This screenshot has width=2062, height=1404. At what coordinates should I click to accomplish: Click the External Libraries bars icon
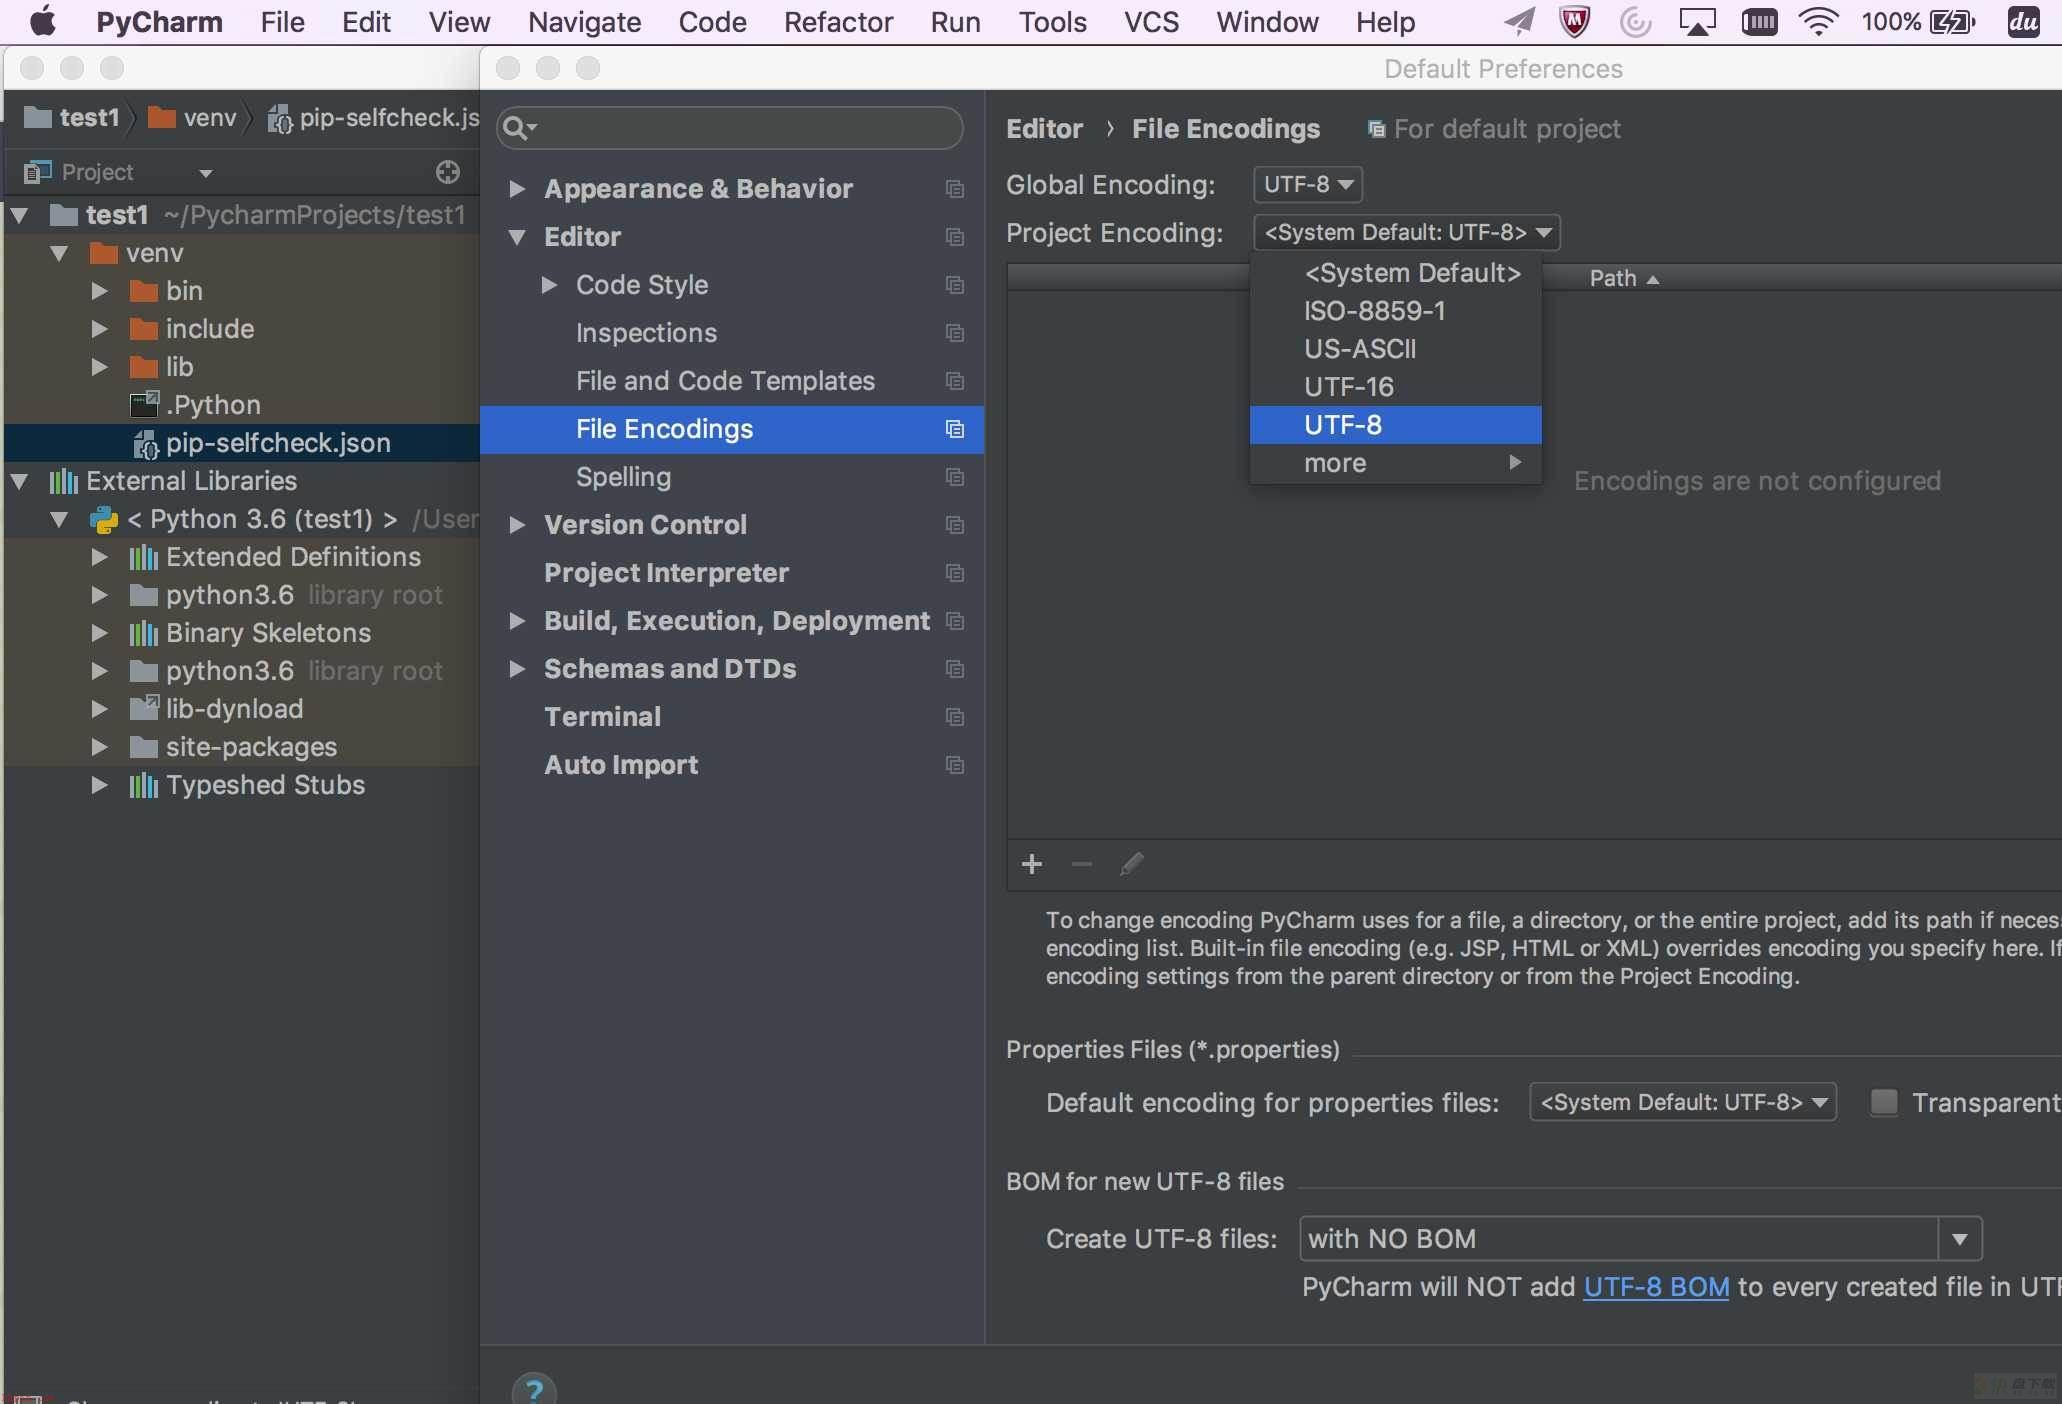point(63,481)
